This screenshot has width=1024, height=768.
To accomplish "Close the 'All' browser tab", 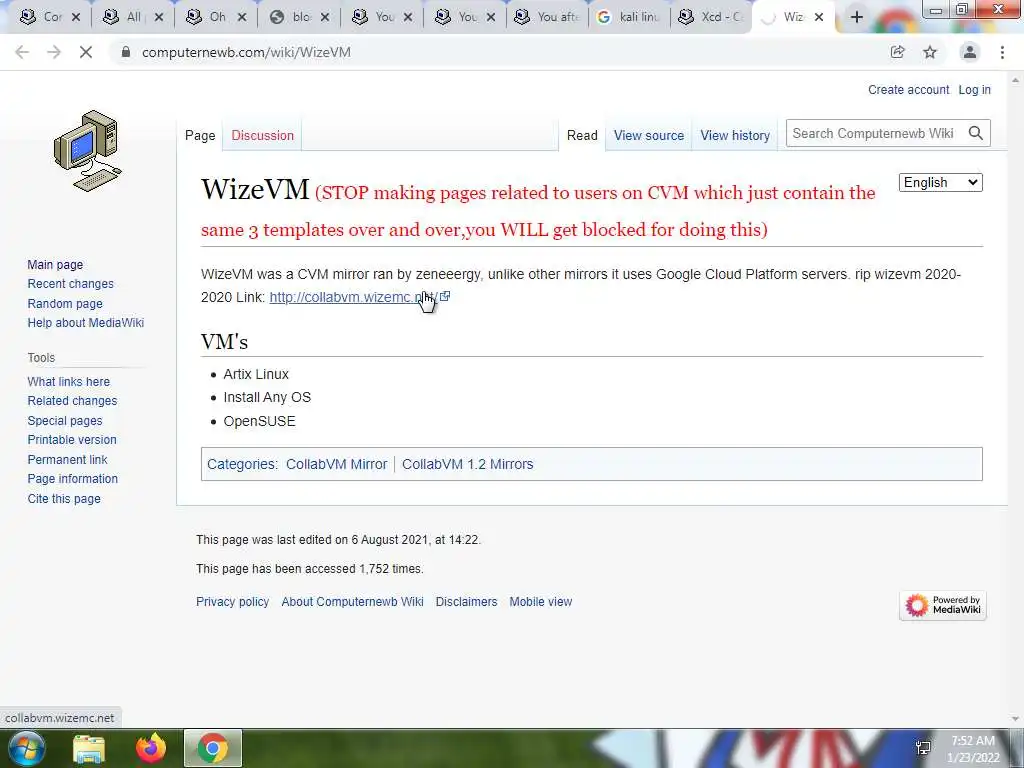I will point(159,17).
